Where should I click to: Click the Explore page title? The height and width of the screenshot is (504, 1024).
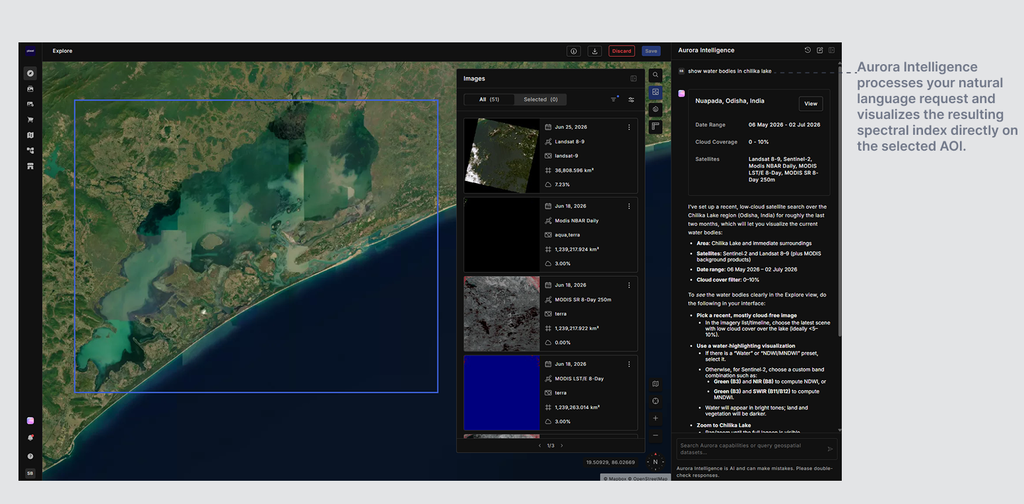[x=63, y=51]
